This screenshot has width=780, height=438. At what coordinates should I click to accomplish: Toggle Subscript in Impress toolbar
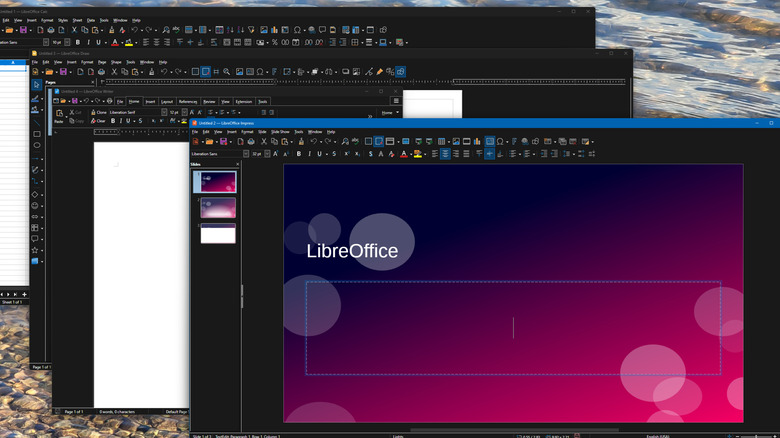(x=357, y=154)
